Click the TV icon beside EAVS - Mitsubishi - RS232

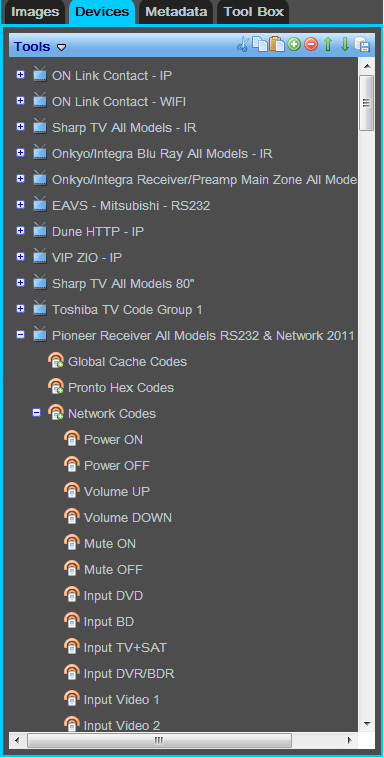[40, 204]
